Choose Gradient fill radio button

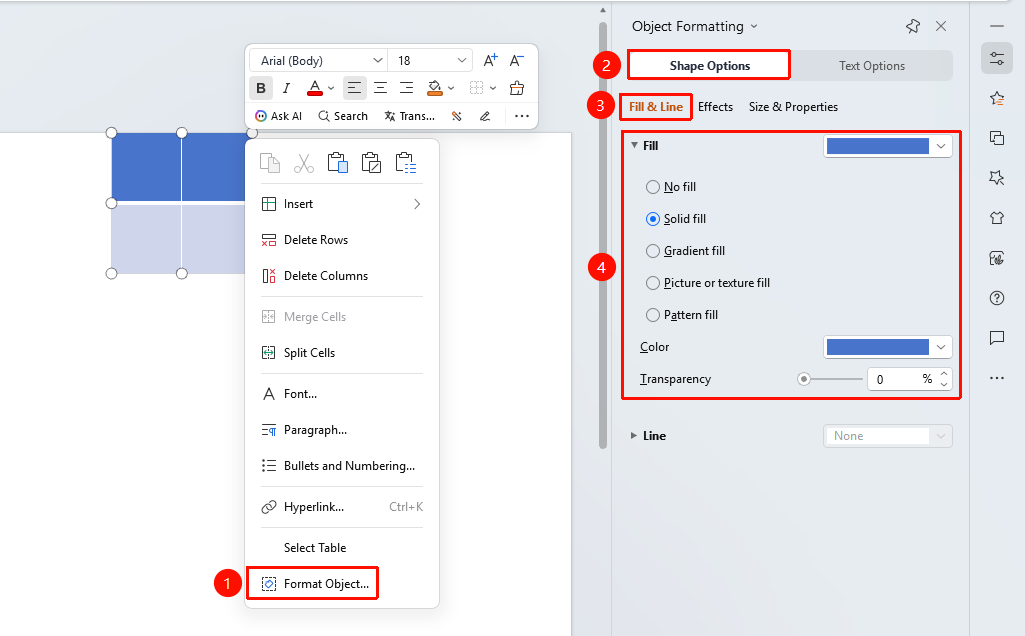(x=652, y=251)
